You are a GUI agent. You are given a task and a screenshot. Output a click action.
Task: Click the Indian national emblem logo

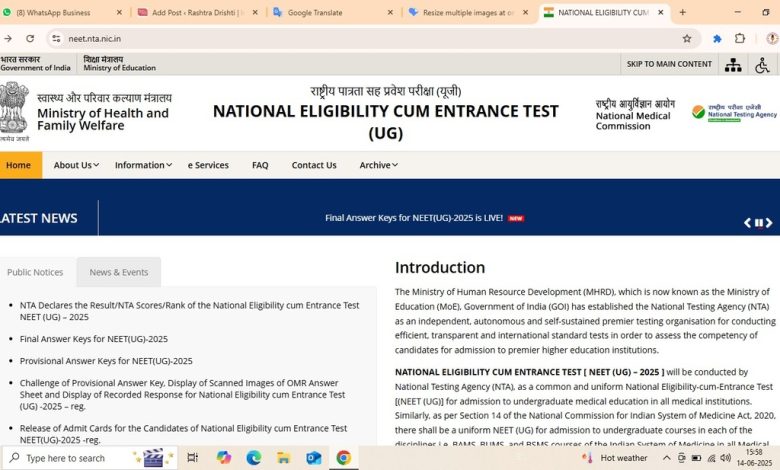(x=14, y=110)
